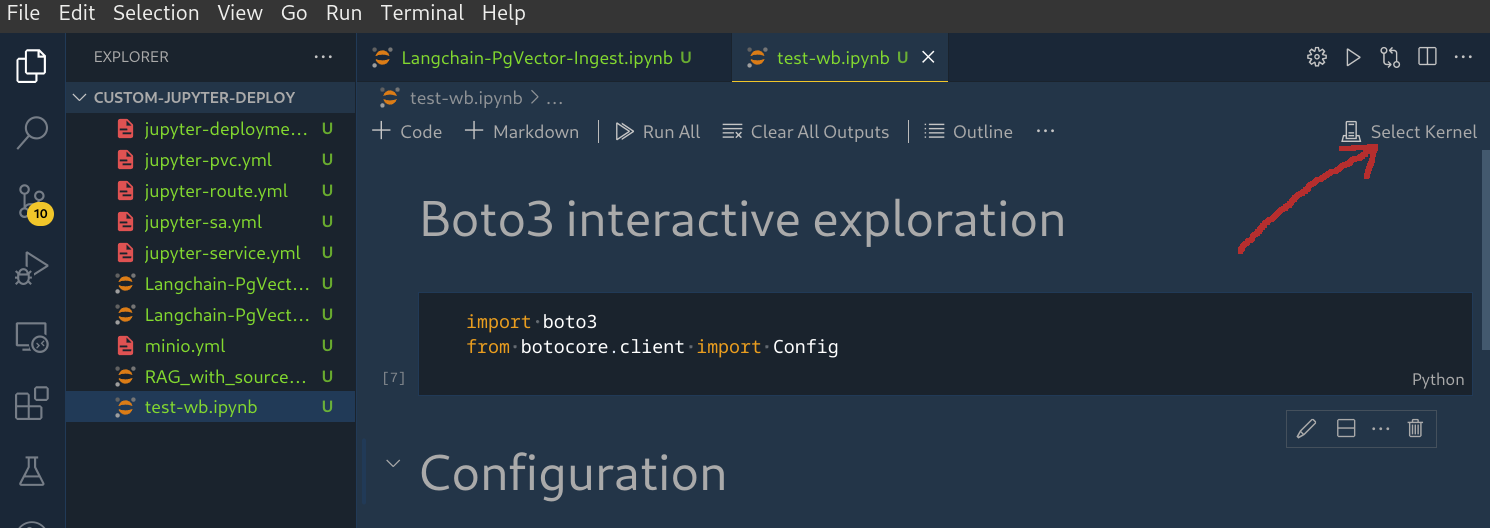
Task: Click the EXPLORER panel title
Action: pos(131,57)
